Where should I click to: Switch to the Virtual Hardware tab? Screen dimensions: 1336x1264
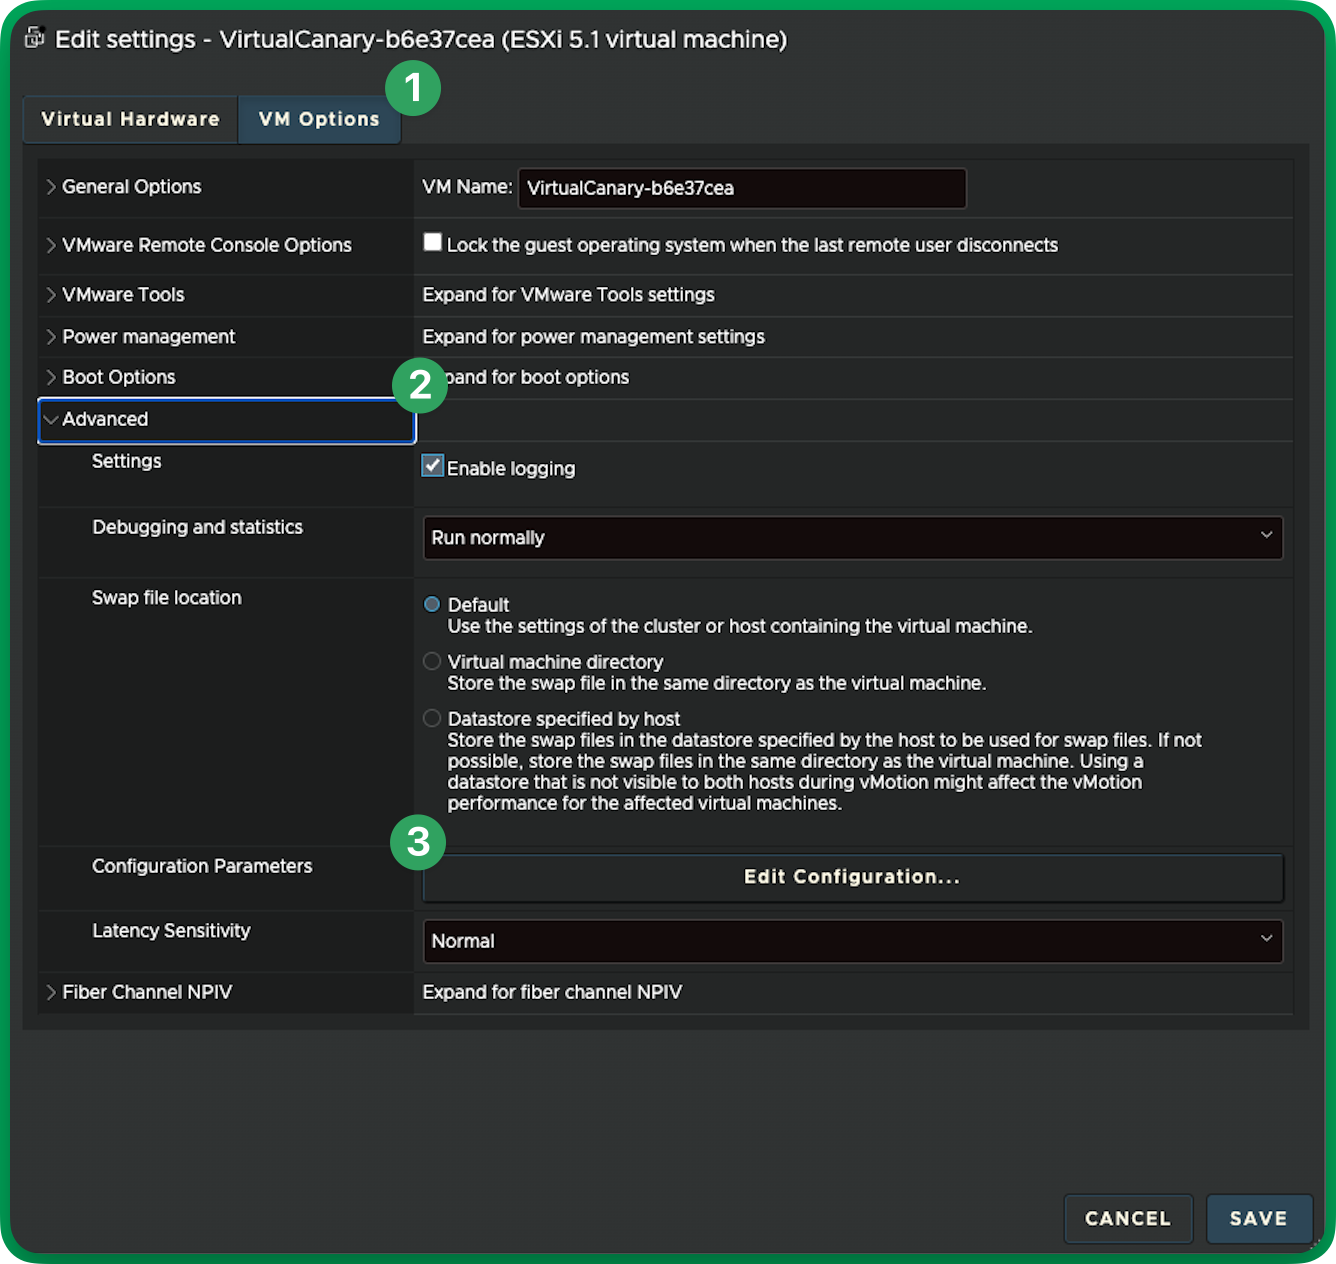pos(130,119)
